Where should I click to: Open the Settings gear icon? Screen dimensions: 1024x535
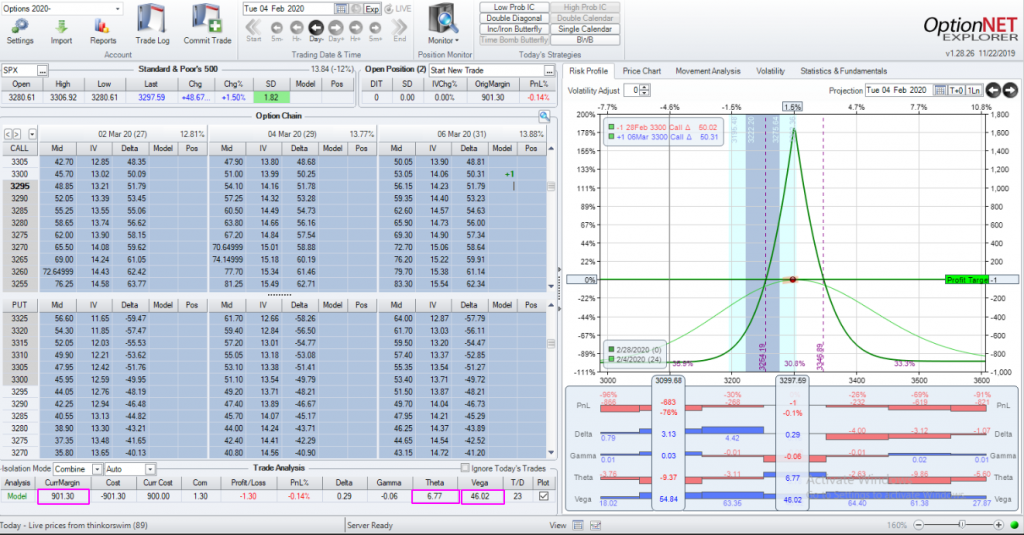click(20, 26)
